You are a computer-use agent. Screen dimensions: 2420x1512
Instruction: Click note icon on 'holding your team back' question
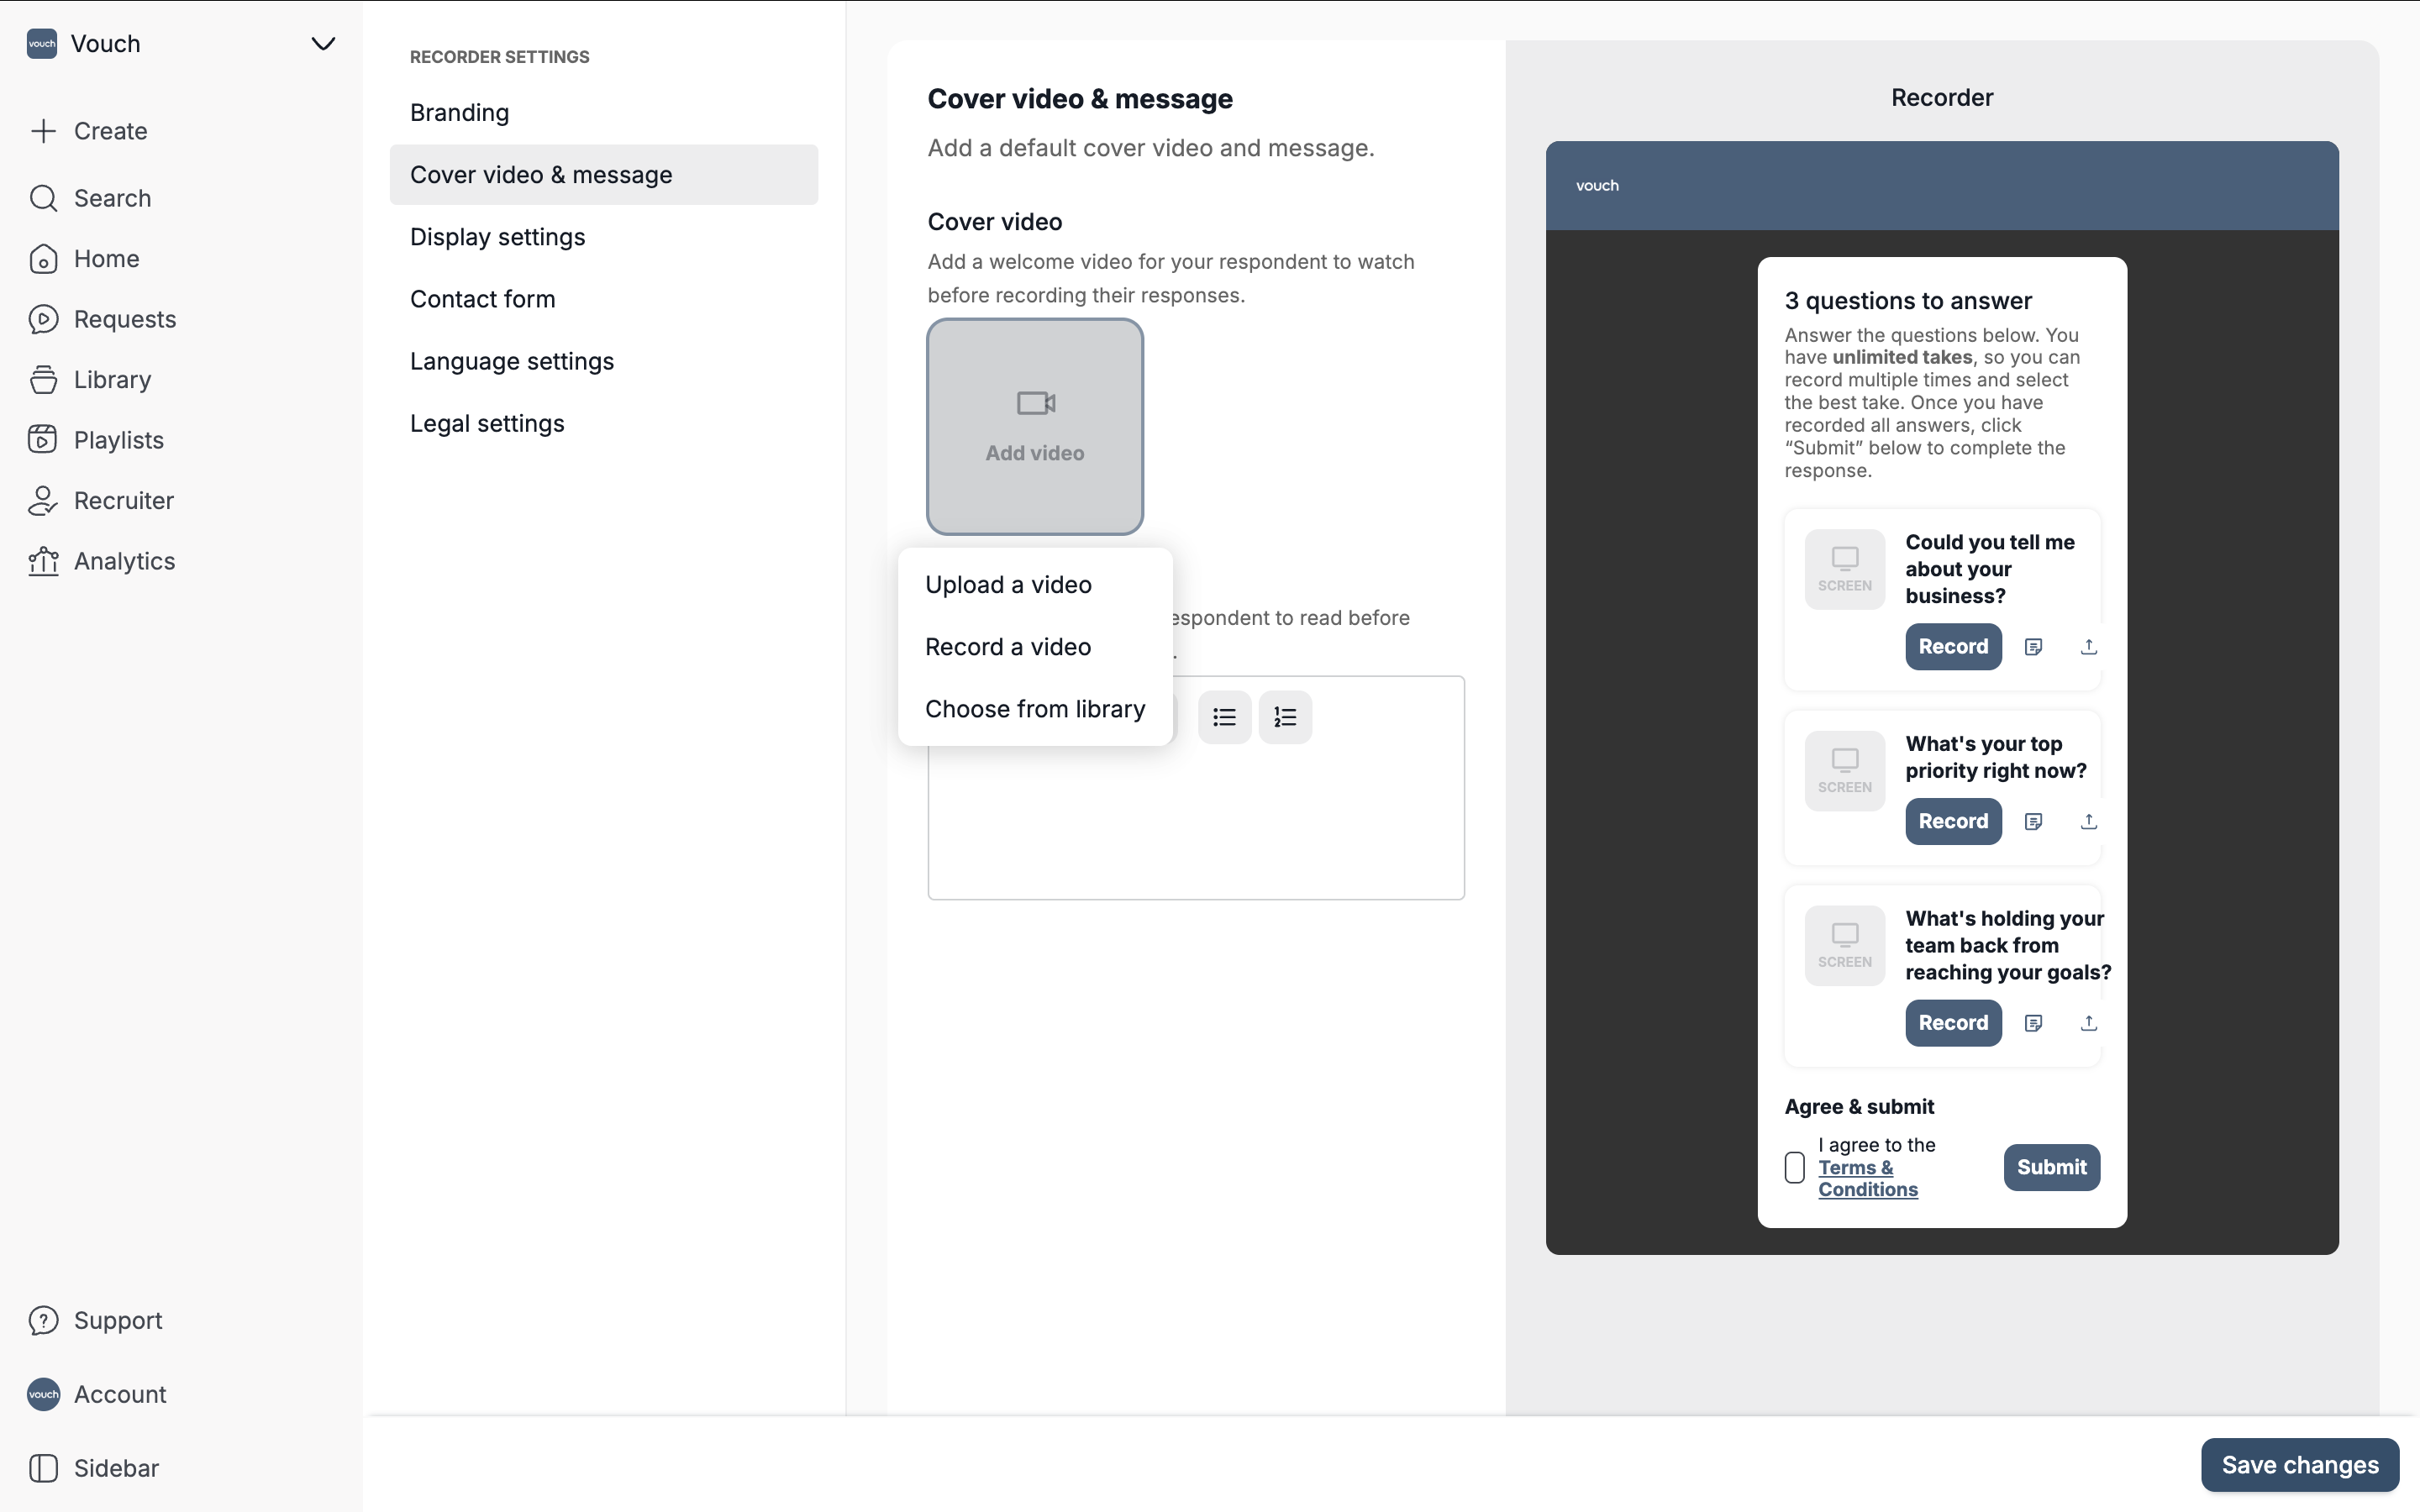[x=2033, y=1023]
